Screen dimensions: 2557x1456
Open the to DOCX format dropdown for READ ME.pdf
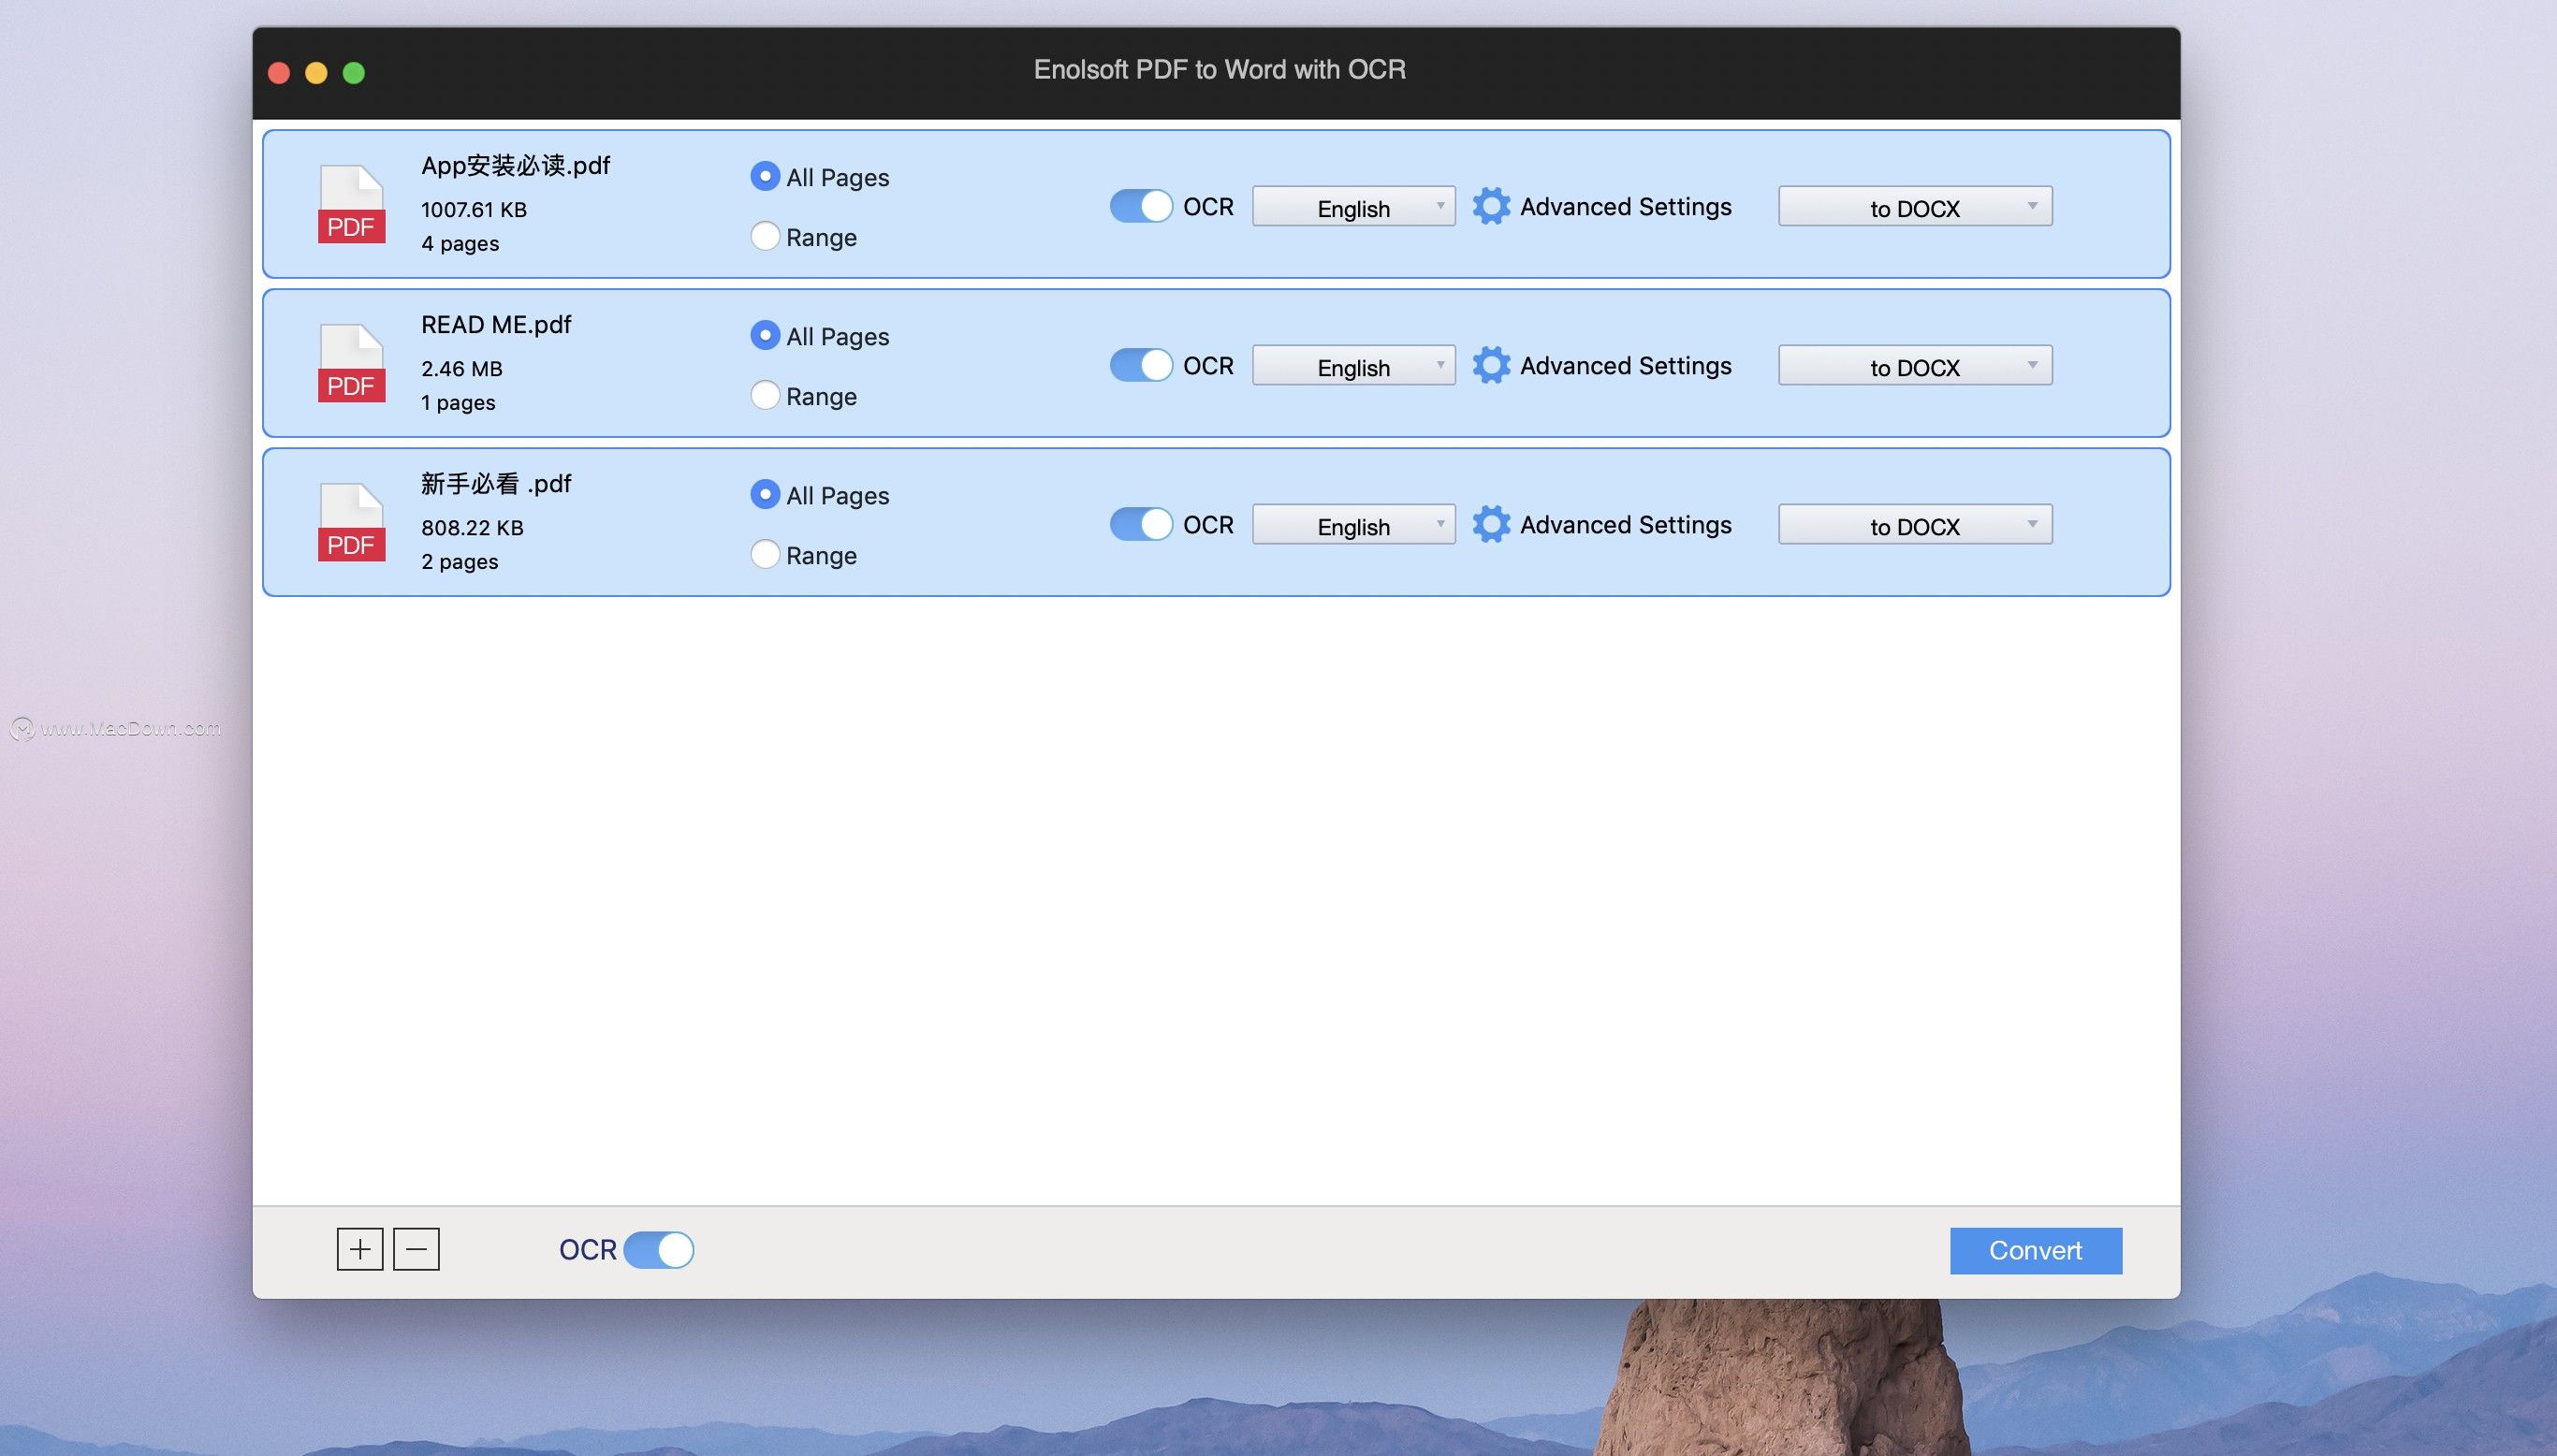coord(1915,366)
